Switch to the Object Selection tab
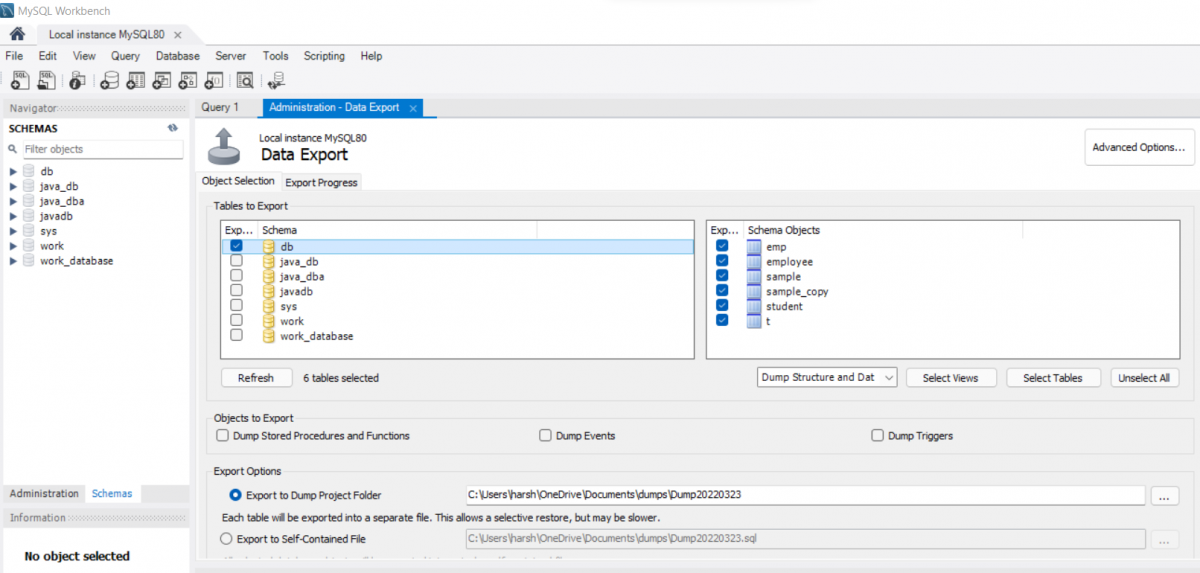Image resolution: width=1200 pixels, height=573 pixels. pyautogui.click(x=238, y=181)
